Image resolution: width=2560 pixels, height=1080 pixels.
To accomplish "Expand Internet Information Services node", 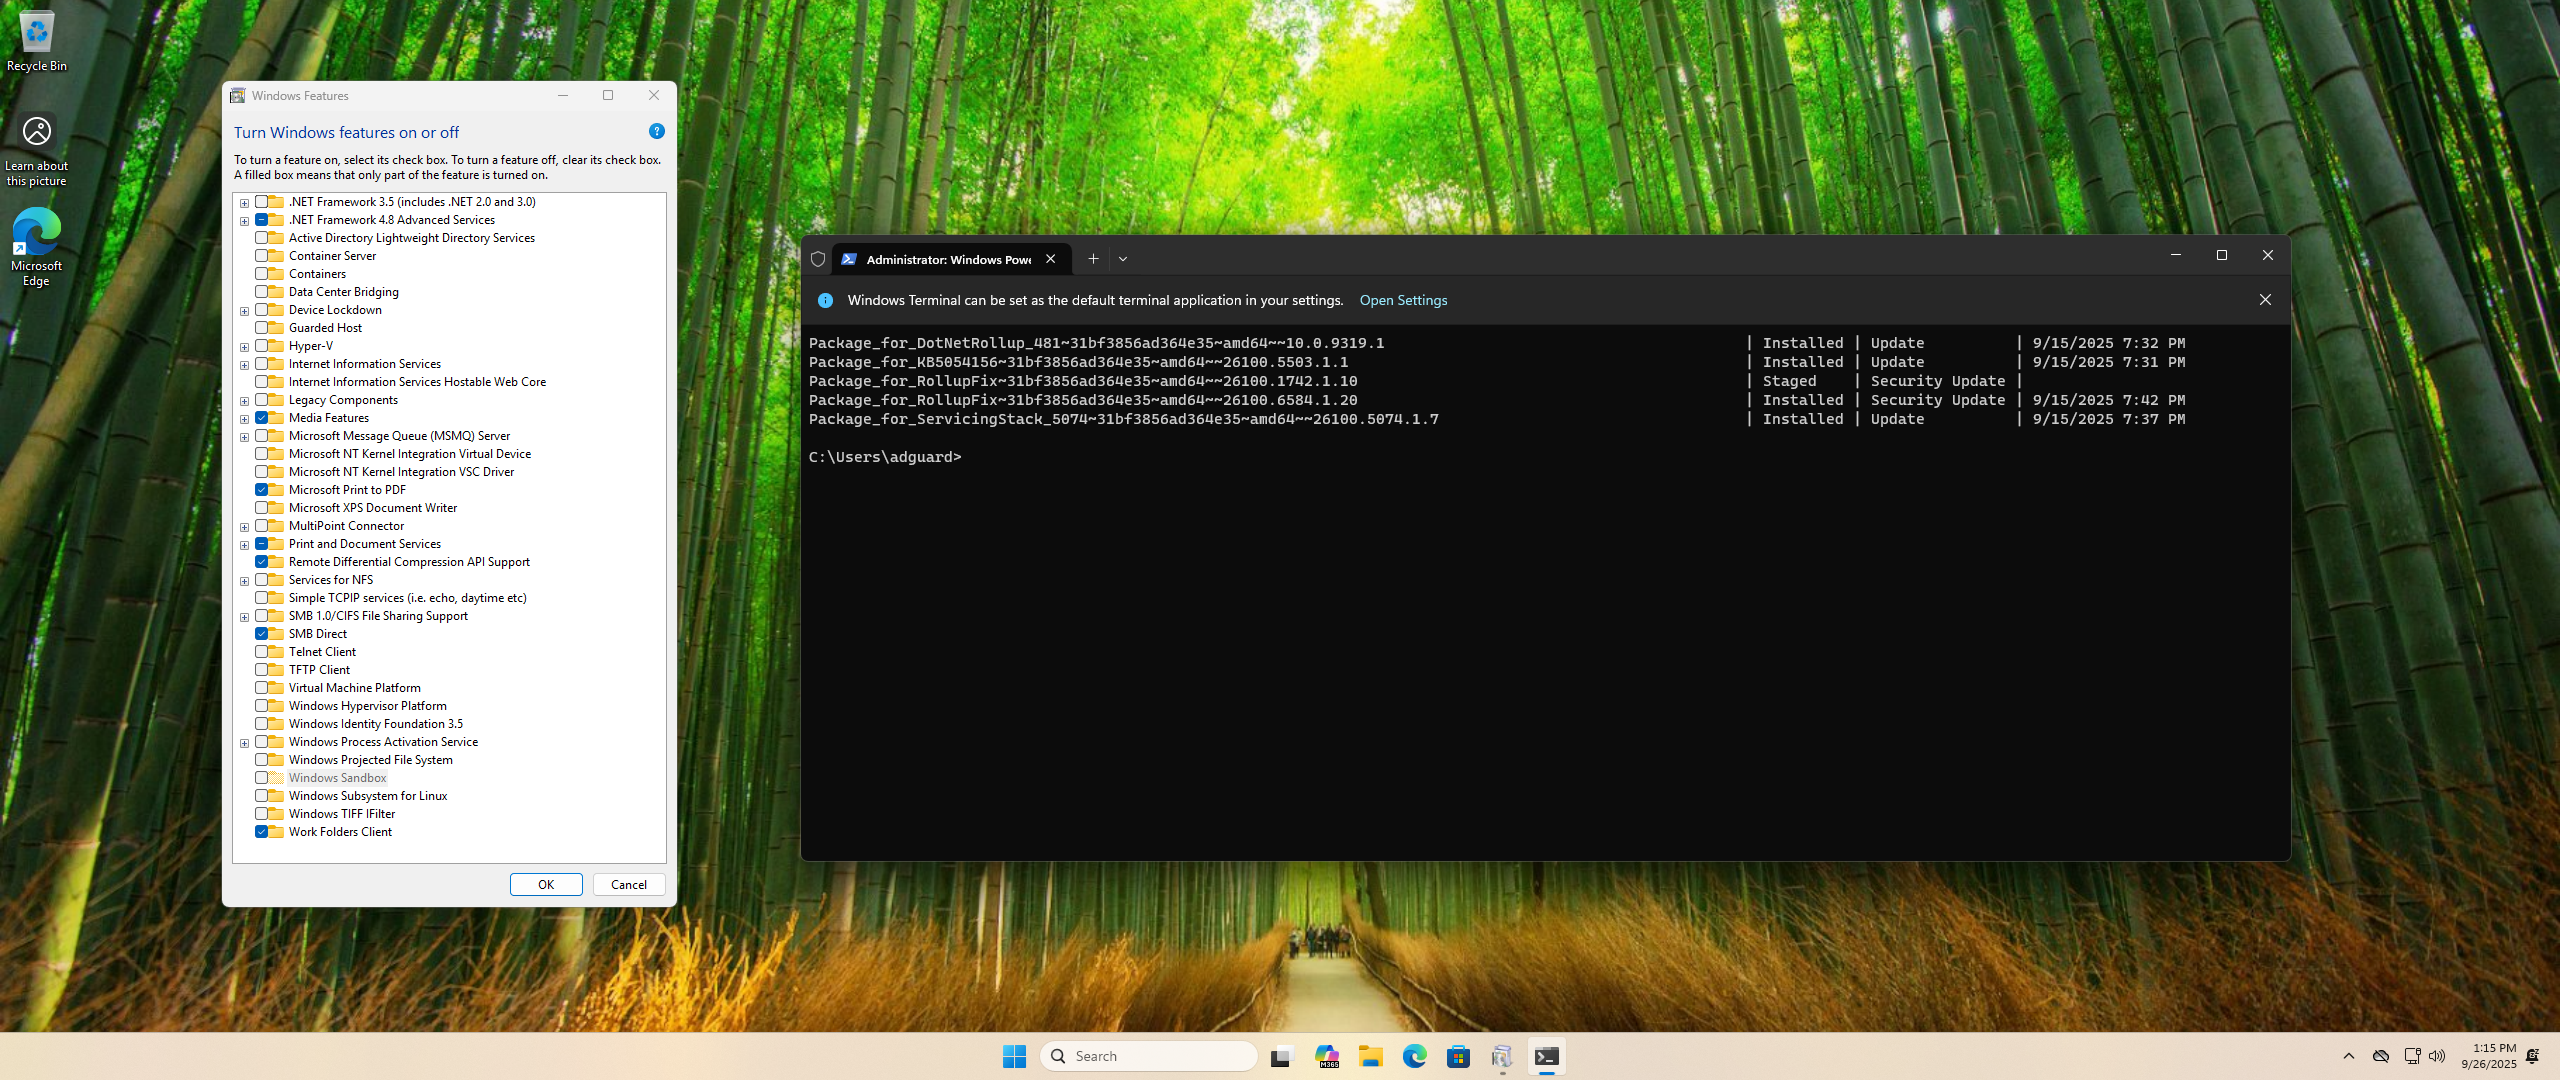I will coord(244,365).
